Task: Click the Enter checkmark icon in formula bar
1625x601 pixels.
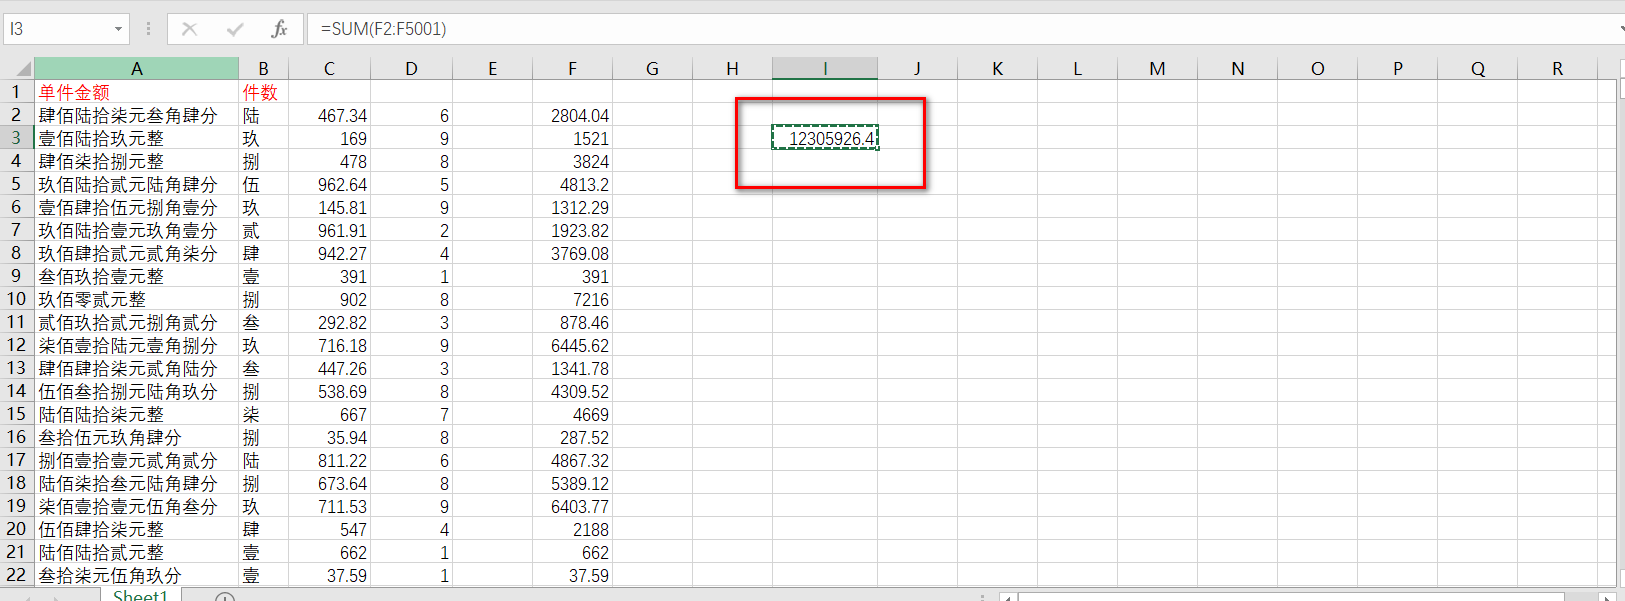Action: coord(235,29)
